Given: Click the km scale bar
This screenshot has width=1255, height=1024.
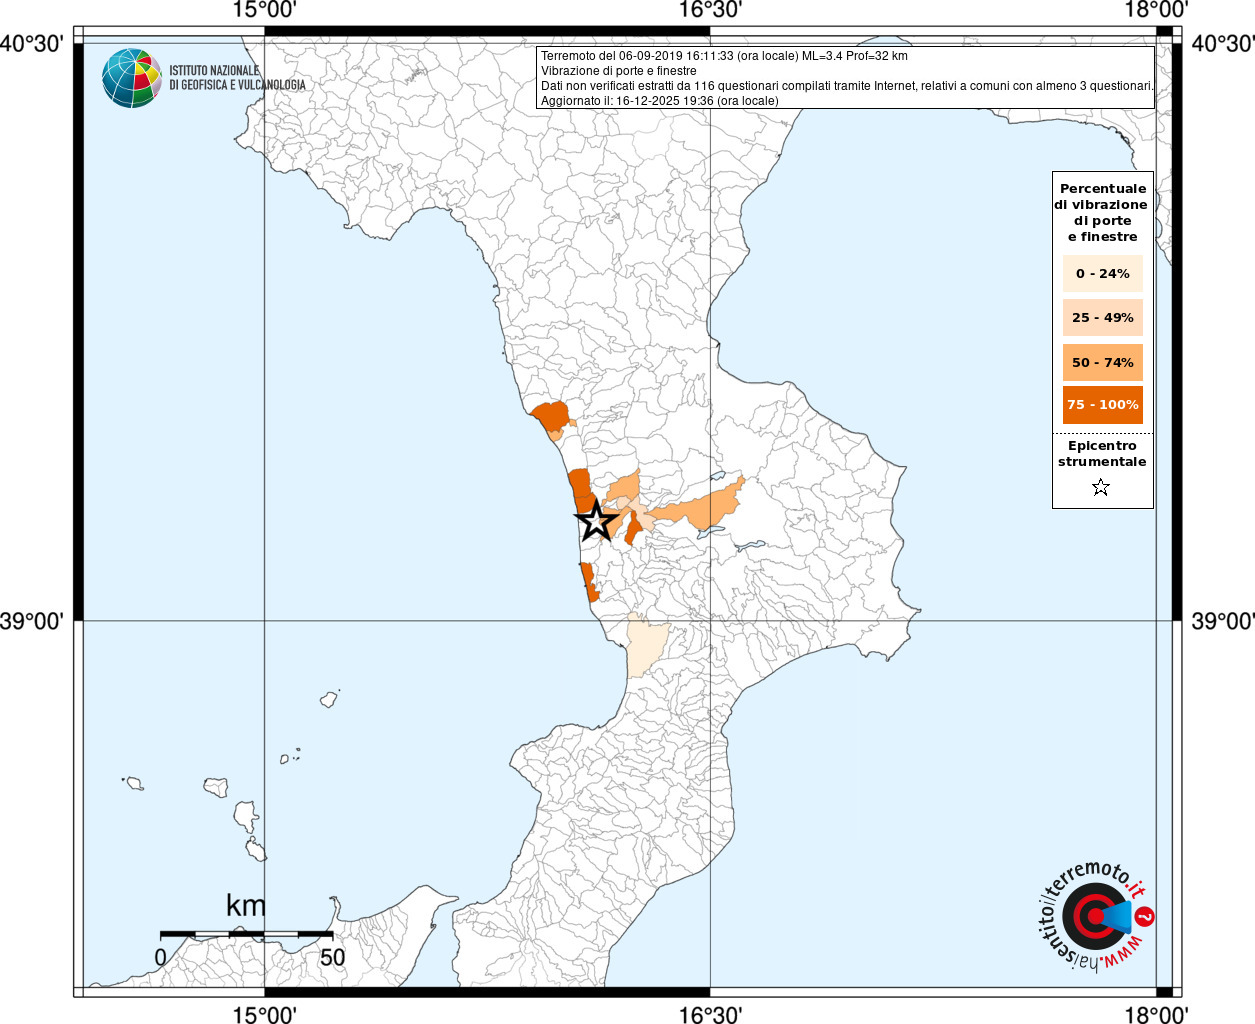Looking at the screenshot, I should click(246, 934).
